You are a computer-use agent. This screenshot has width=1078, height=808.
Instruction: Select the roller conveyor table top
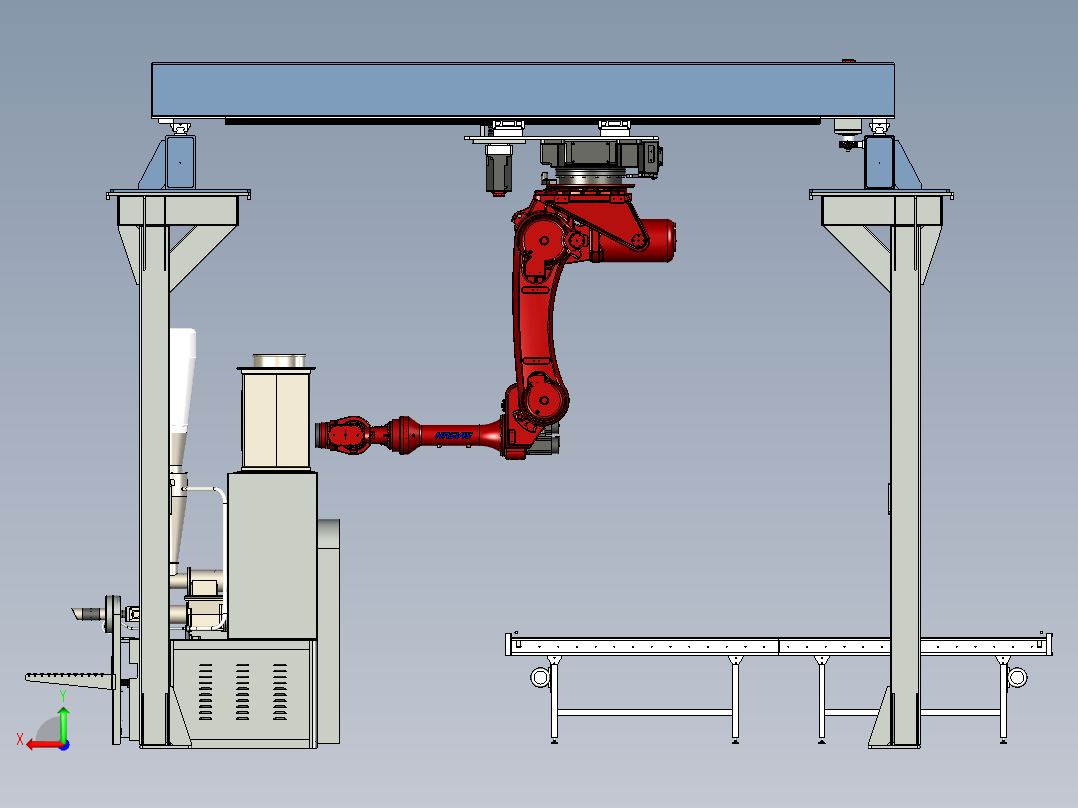pyautogui.click(x=778, y=646)
